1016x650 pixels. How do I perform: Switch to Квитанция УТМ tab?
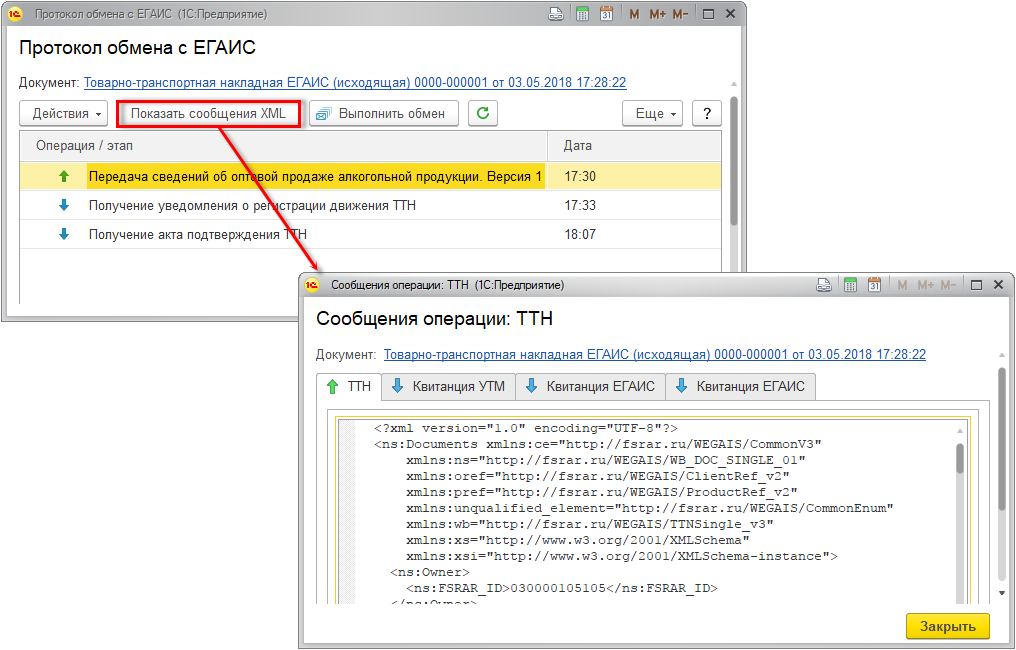pyautogui.click(x=448, y=387)
